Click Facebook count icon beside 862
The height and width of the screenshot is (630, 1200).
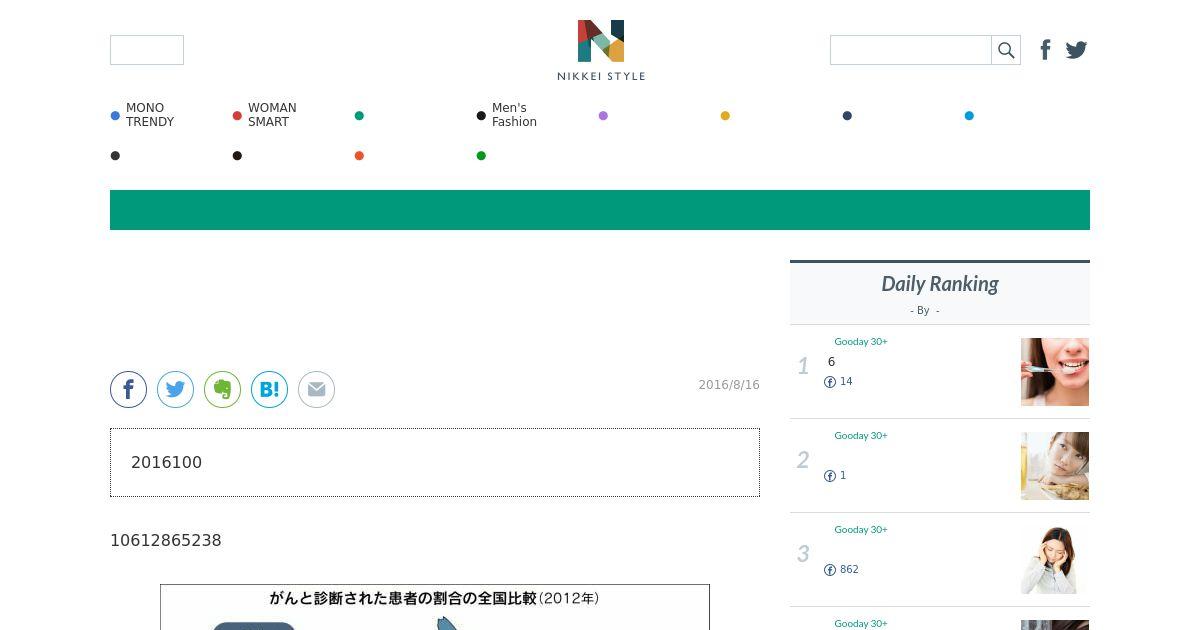[x=830, y=570]
